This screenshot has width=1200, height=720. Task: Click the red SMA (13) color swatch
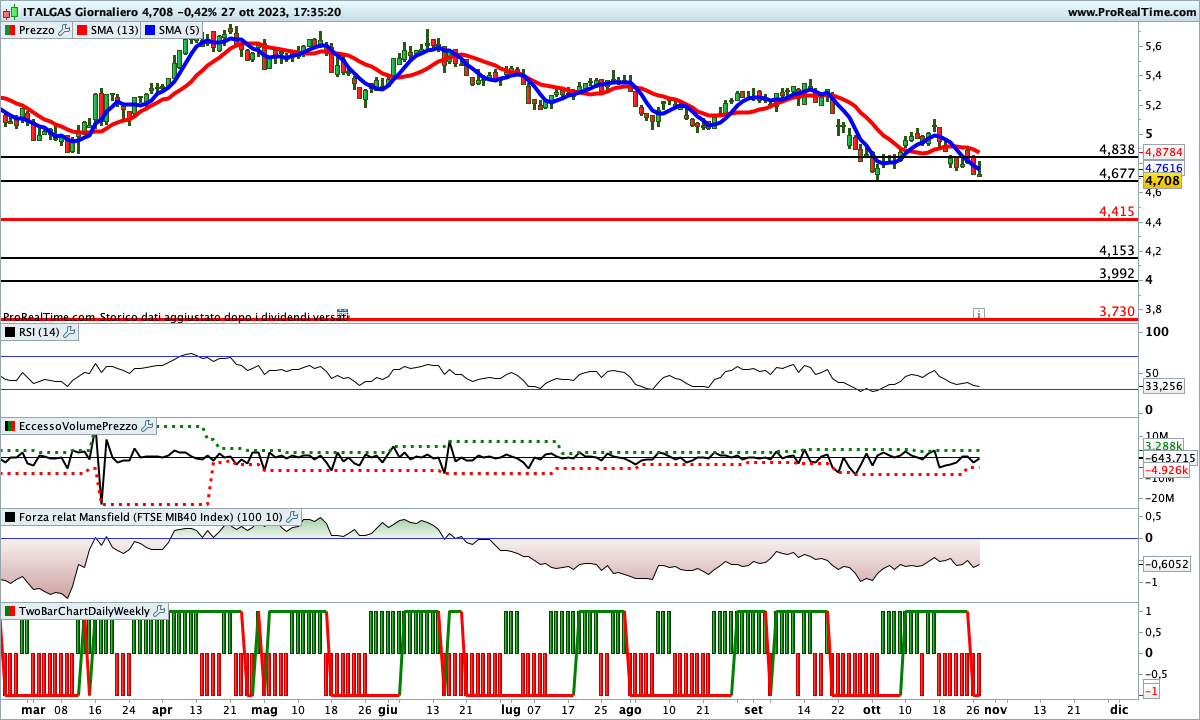(81, 30)
